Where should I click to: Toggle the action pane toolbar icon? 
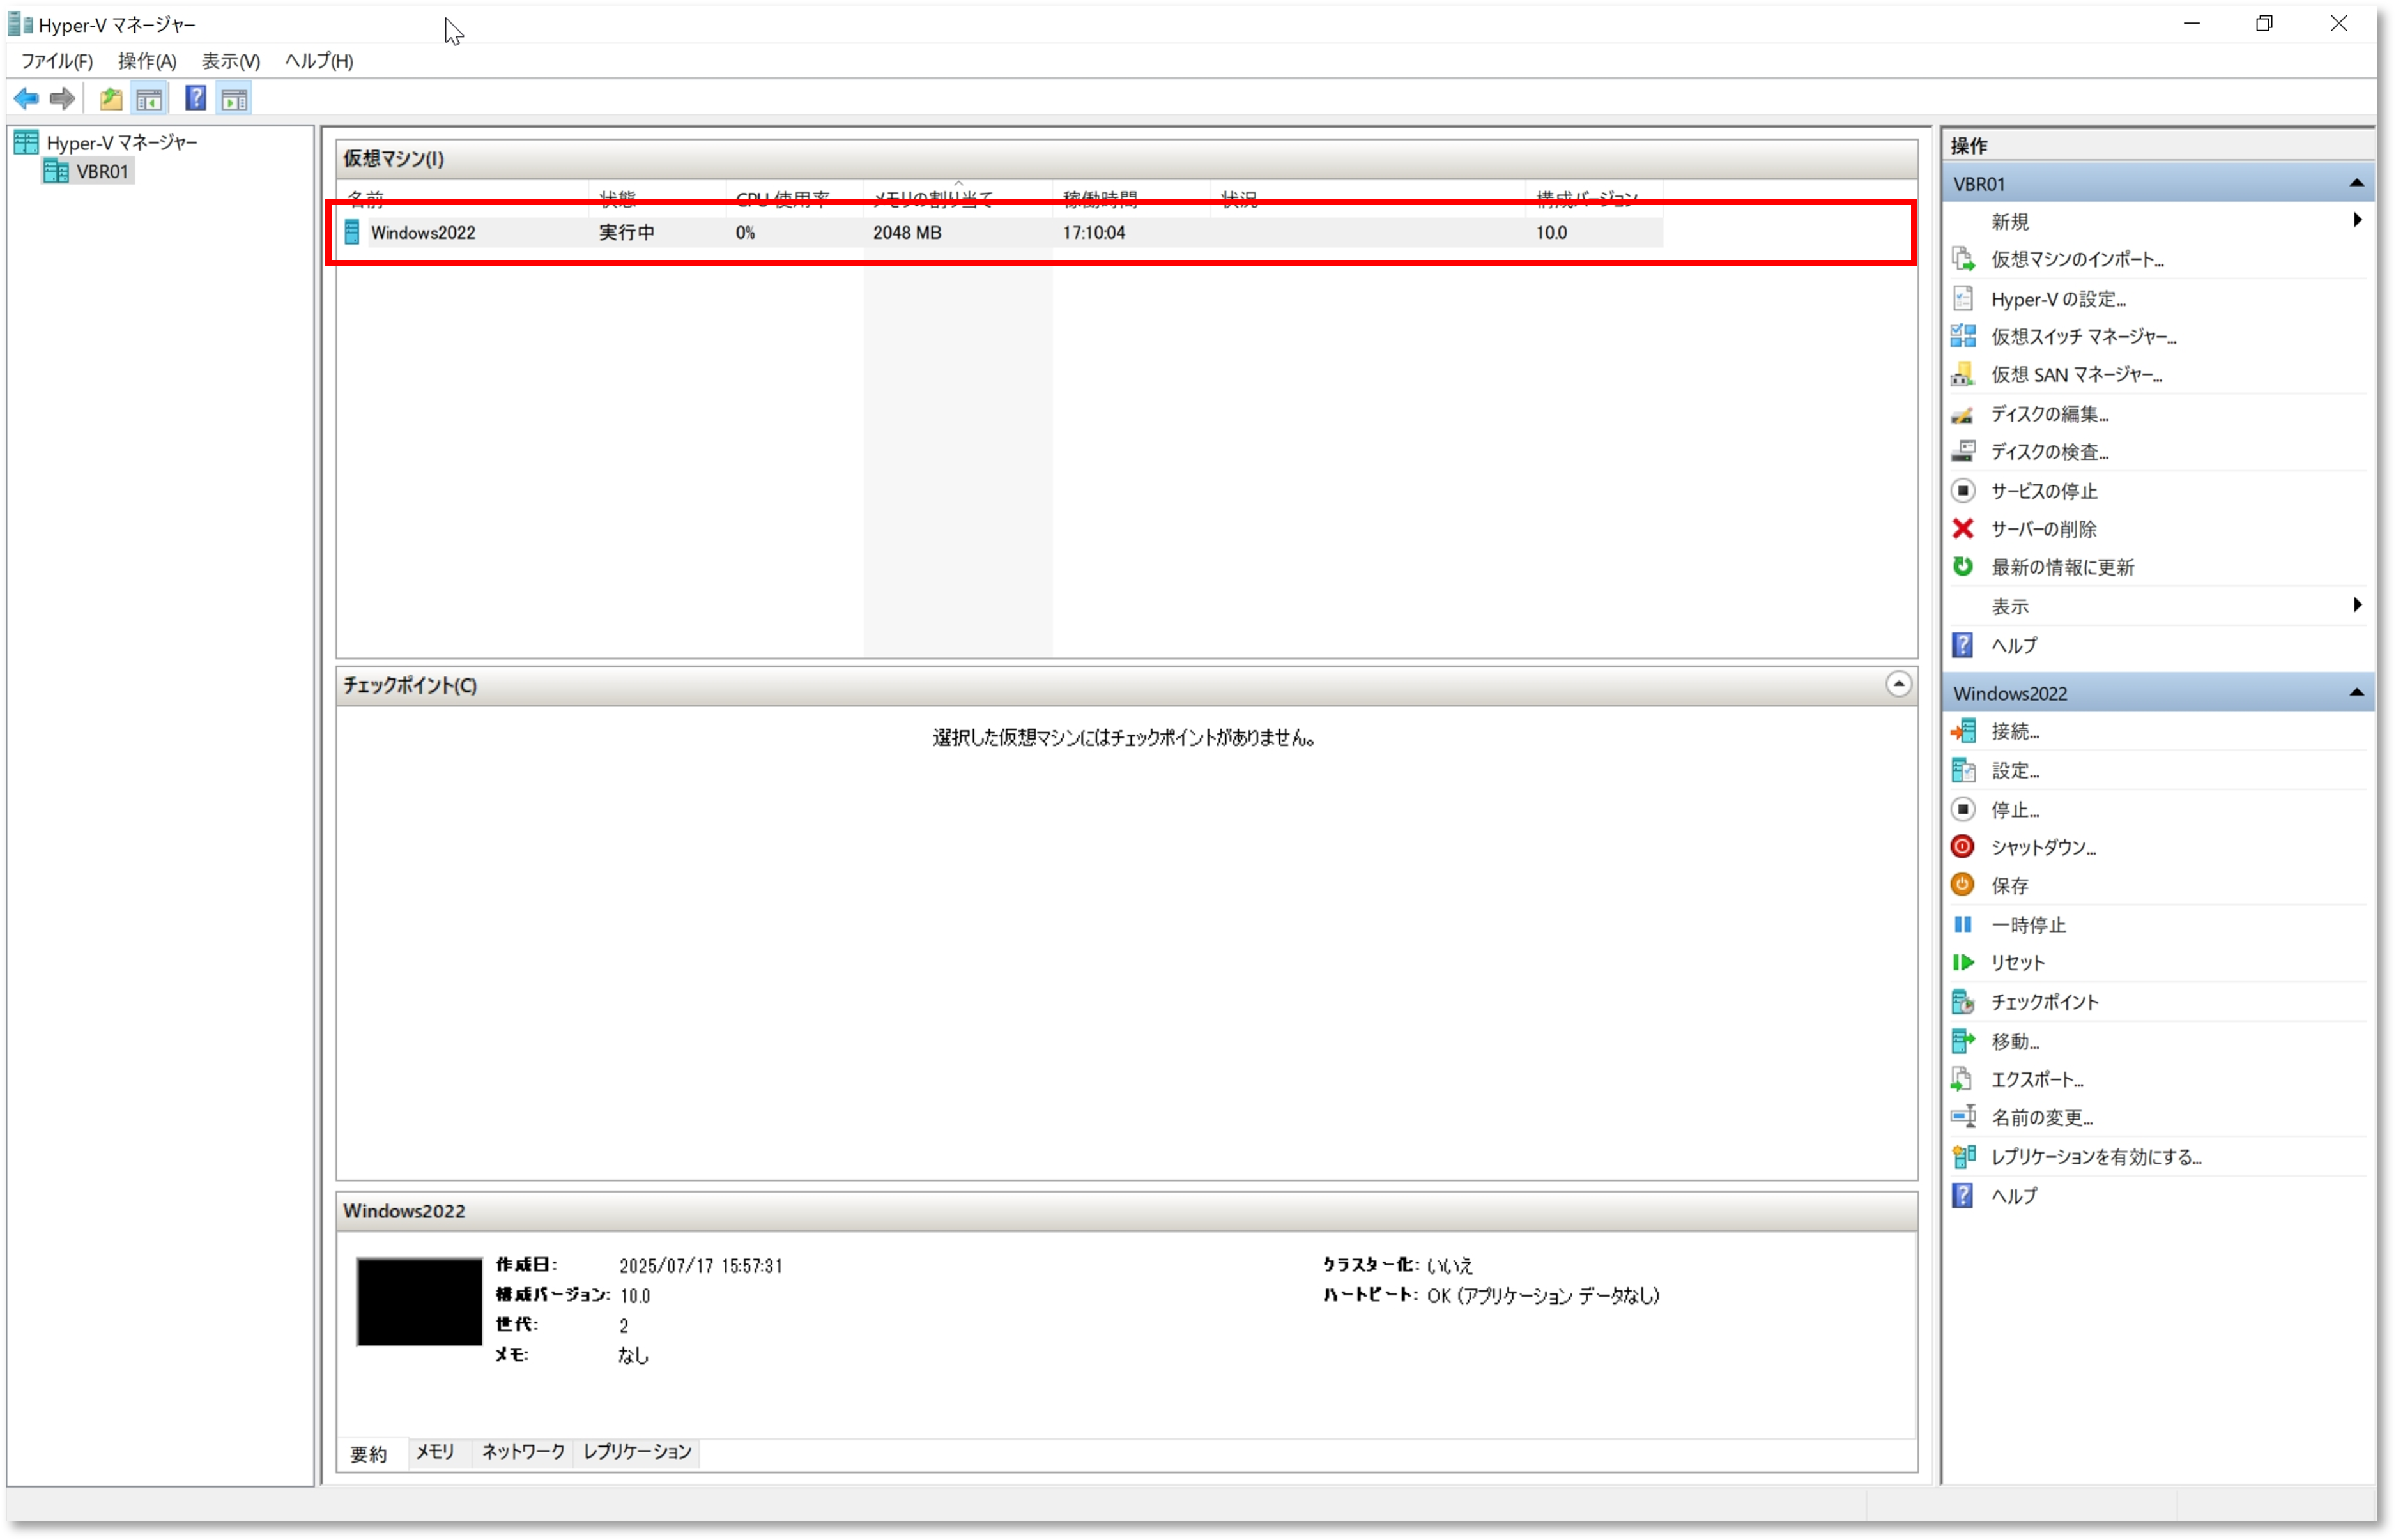pos(235,99)
